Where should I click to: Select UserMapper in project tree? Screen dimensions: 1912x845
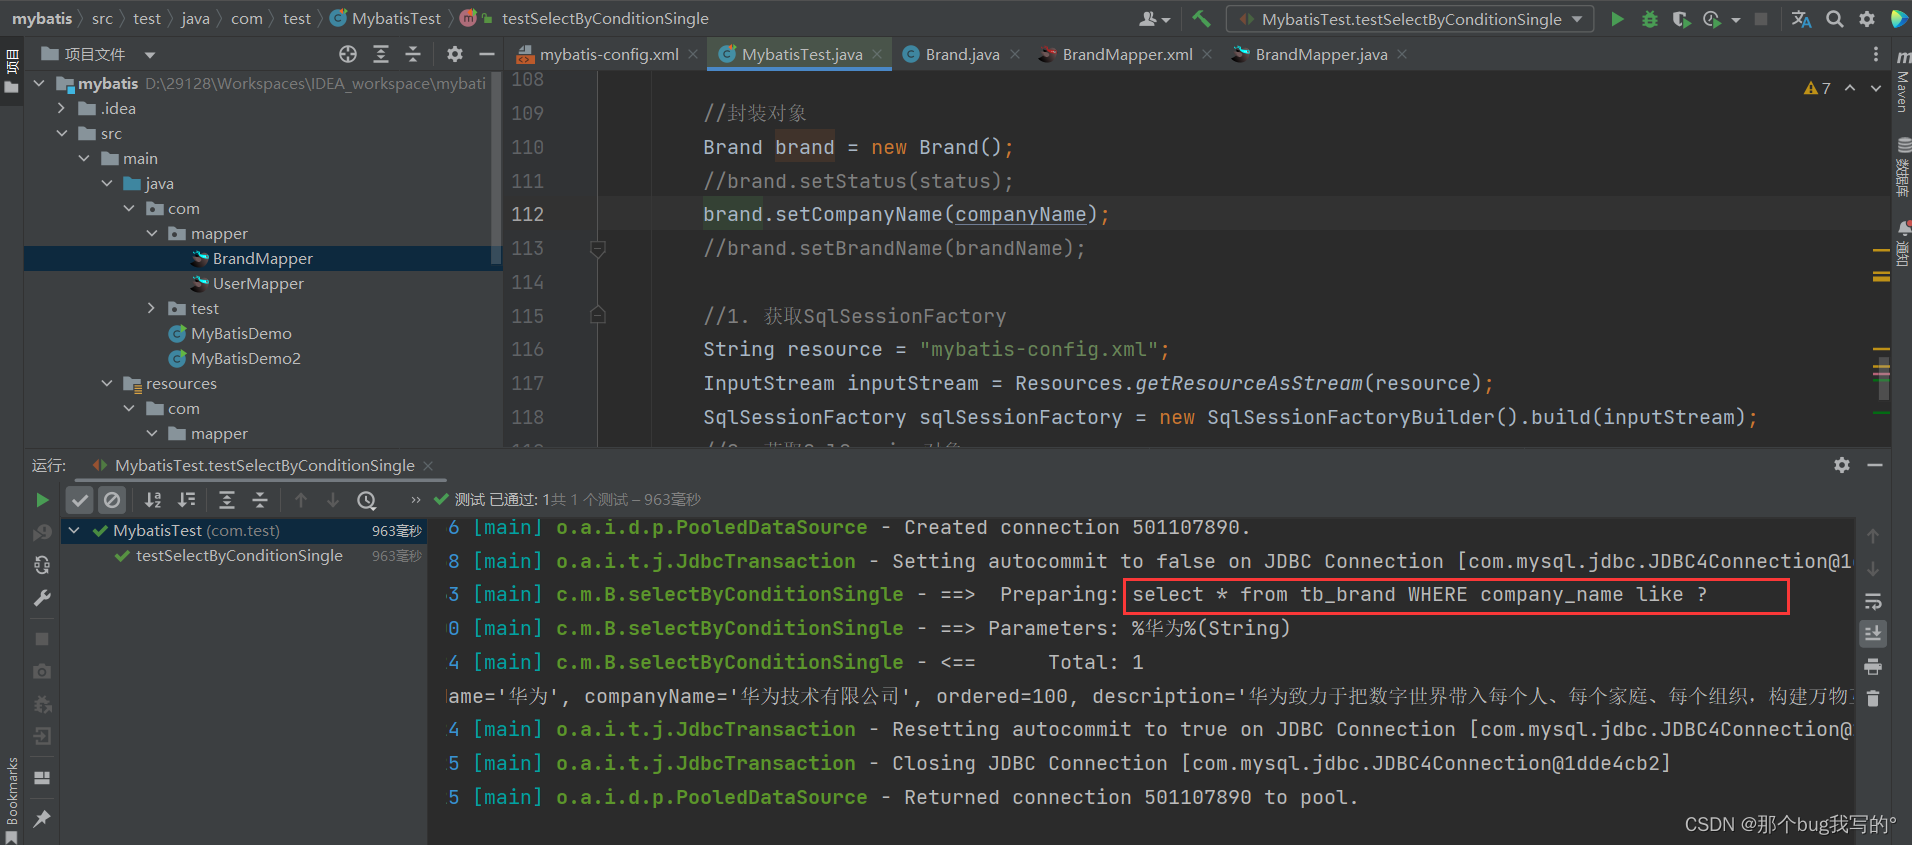pyautogui.click(x=258, y=284)
